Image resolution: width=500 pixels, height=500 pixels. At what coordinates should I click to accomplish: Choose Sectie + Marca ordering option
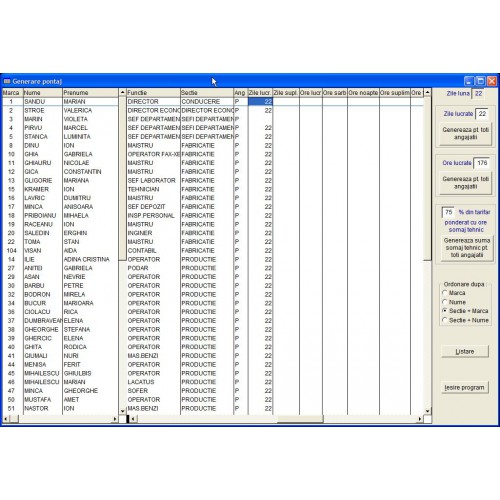[x=444, y=311]
